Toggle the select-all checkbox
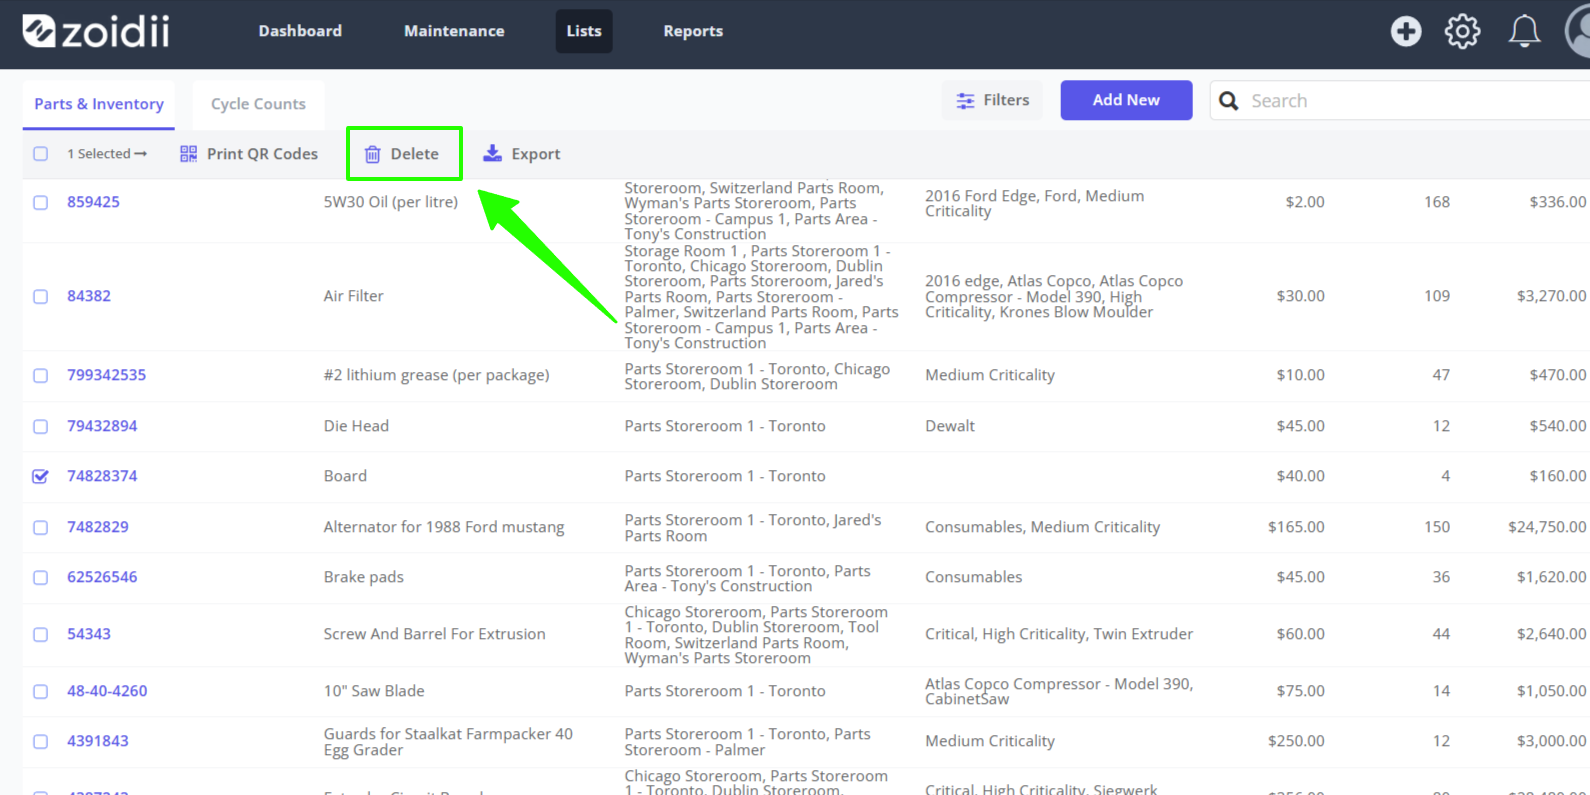1590x795 pixels. [40, 154]
